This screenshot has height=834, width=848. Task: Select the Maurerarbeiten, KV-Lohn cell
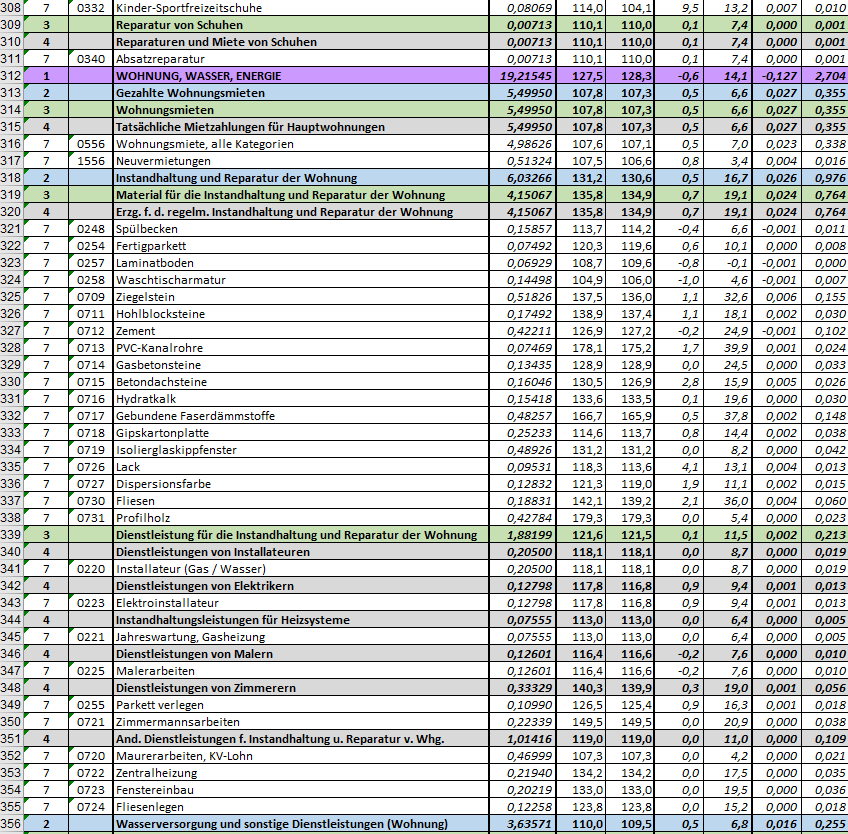point(300,756)
